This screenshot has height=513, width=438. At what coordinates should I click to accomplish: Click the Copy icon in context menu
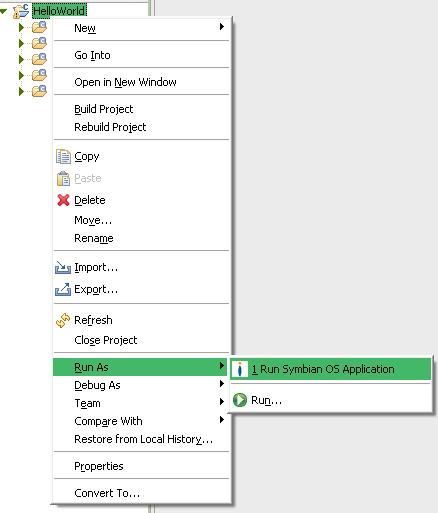63,156
